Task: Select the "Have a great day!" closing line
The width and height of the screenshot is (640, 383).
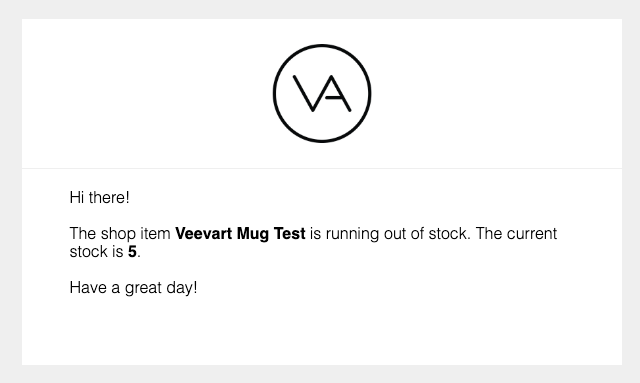Action: [133, 287]
